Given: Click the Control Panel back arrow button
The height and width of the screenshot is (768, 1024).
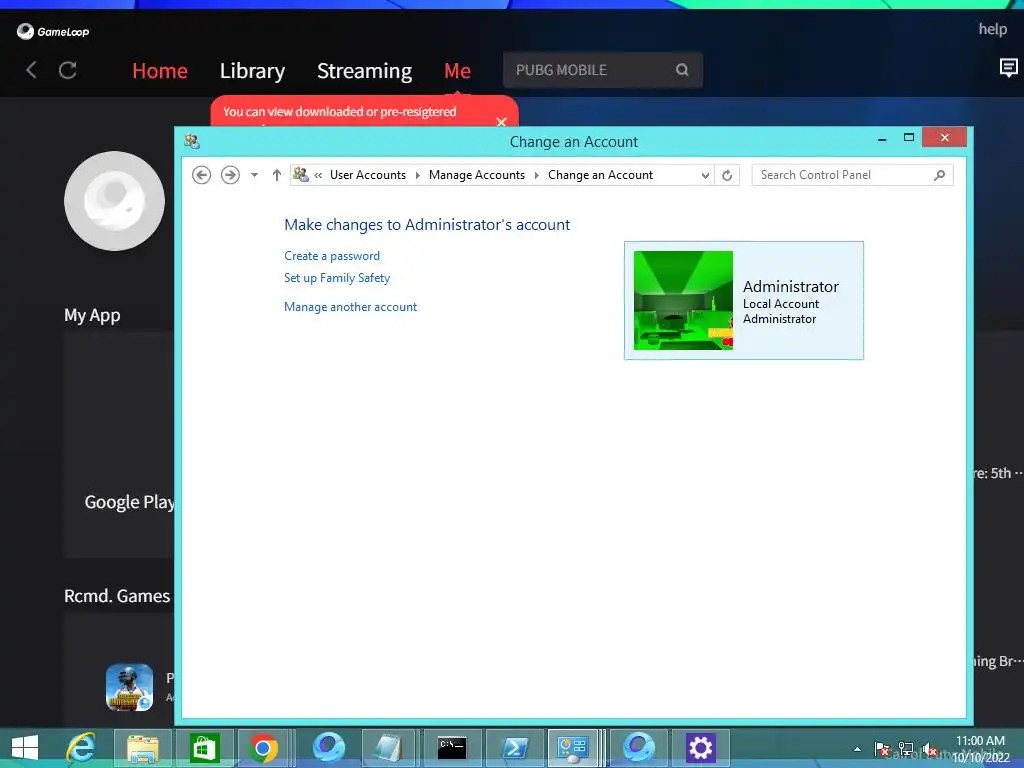Looking at the screenshot, I should pos(201,175).
